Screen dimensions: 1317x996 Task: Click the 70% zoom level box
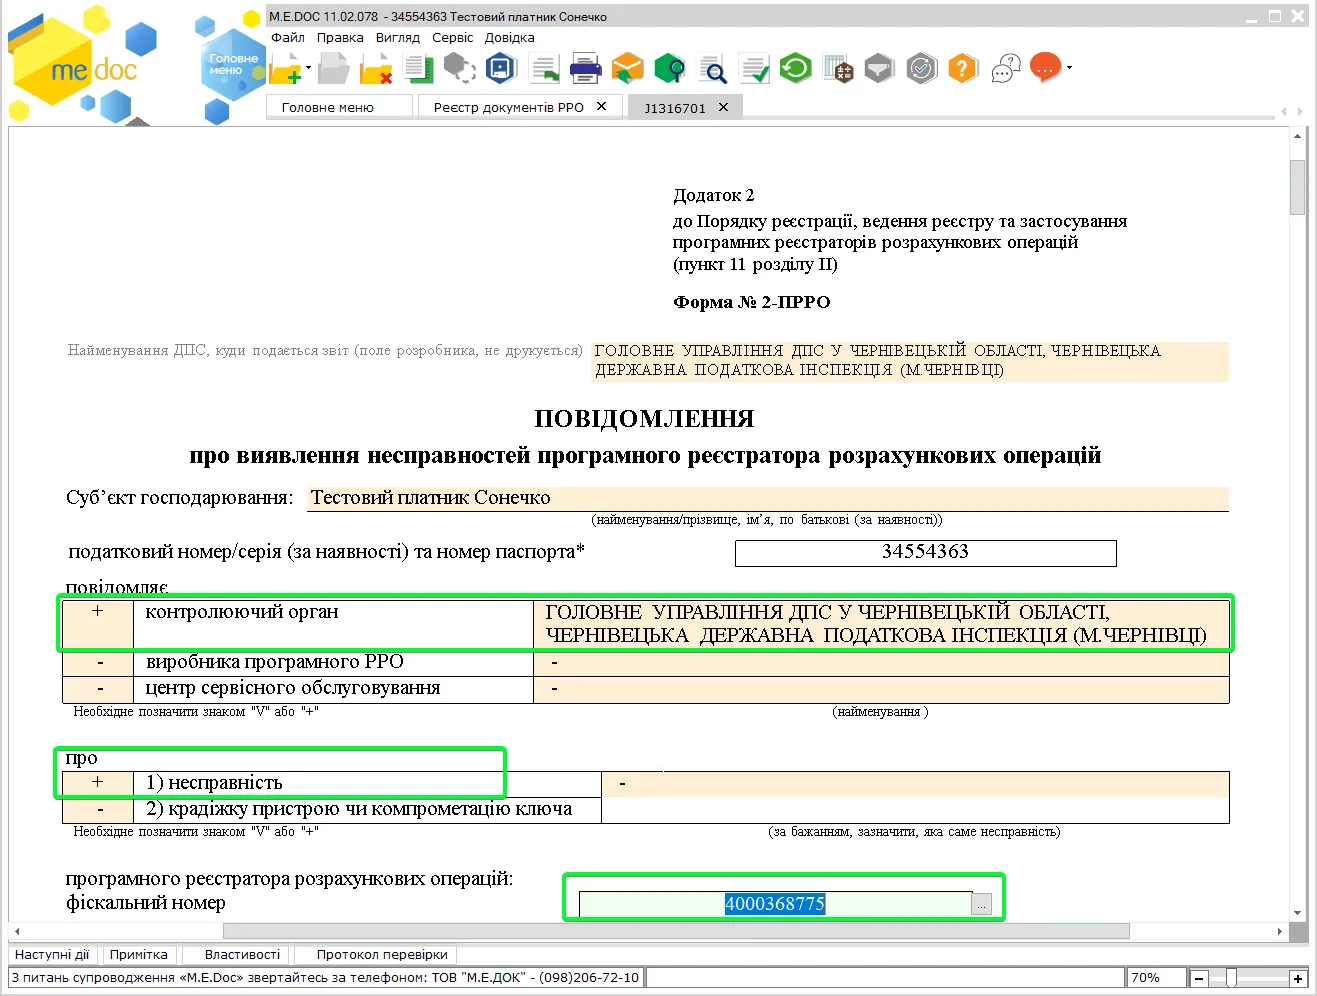click(1155, 978)
